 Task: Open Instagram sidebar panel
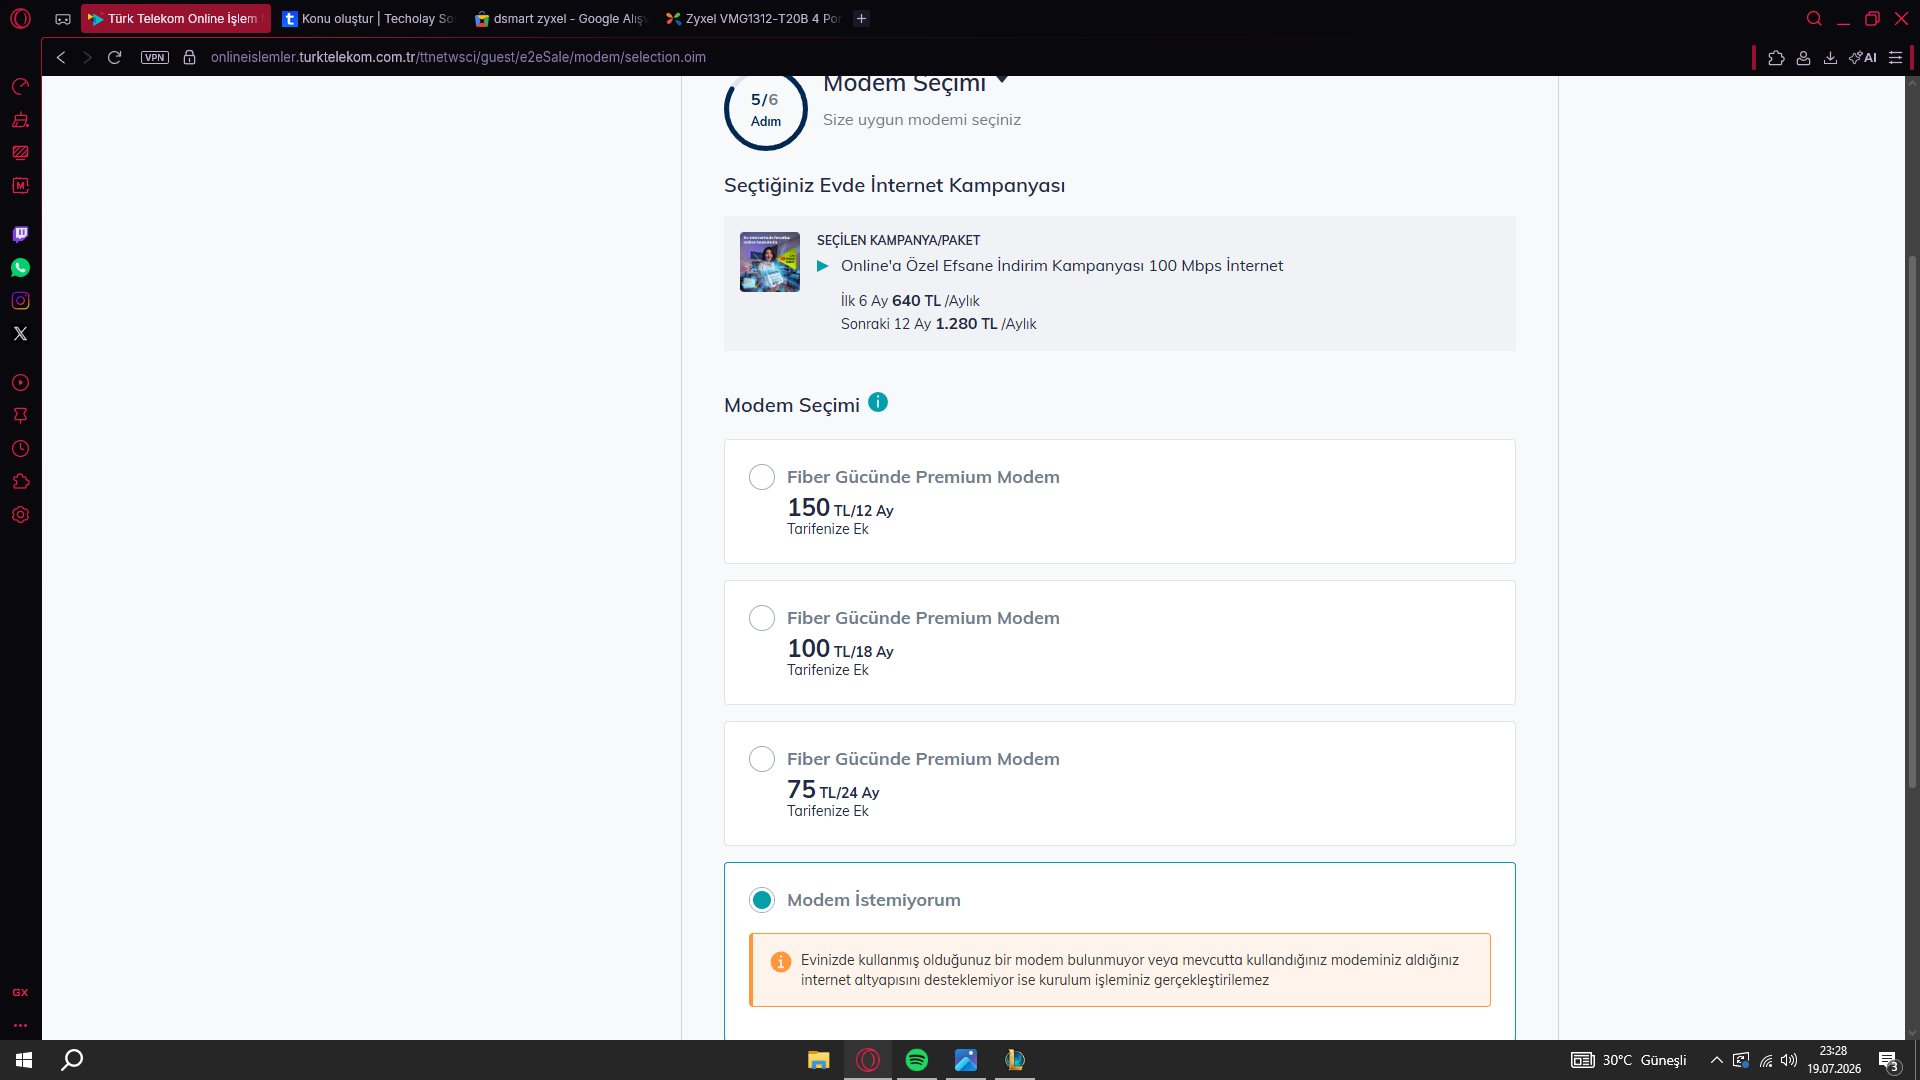pyautogui.click(x=20, y=300)
